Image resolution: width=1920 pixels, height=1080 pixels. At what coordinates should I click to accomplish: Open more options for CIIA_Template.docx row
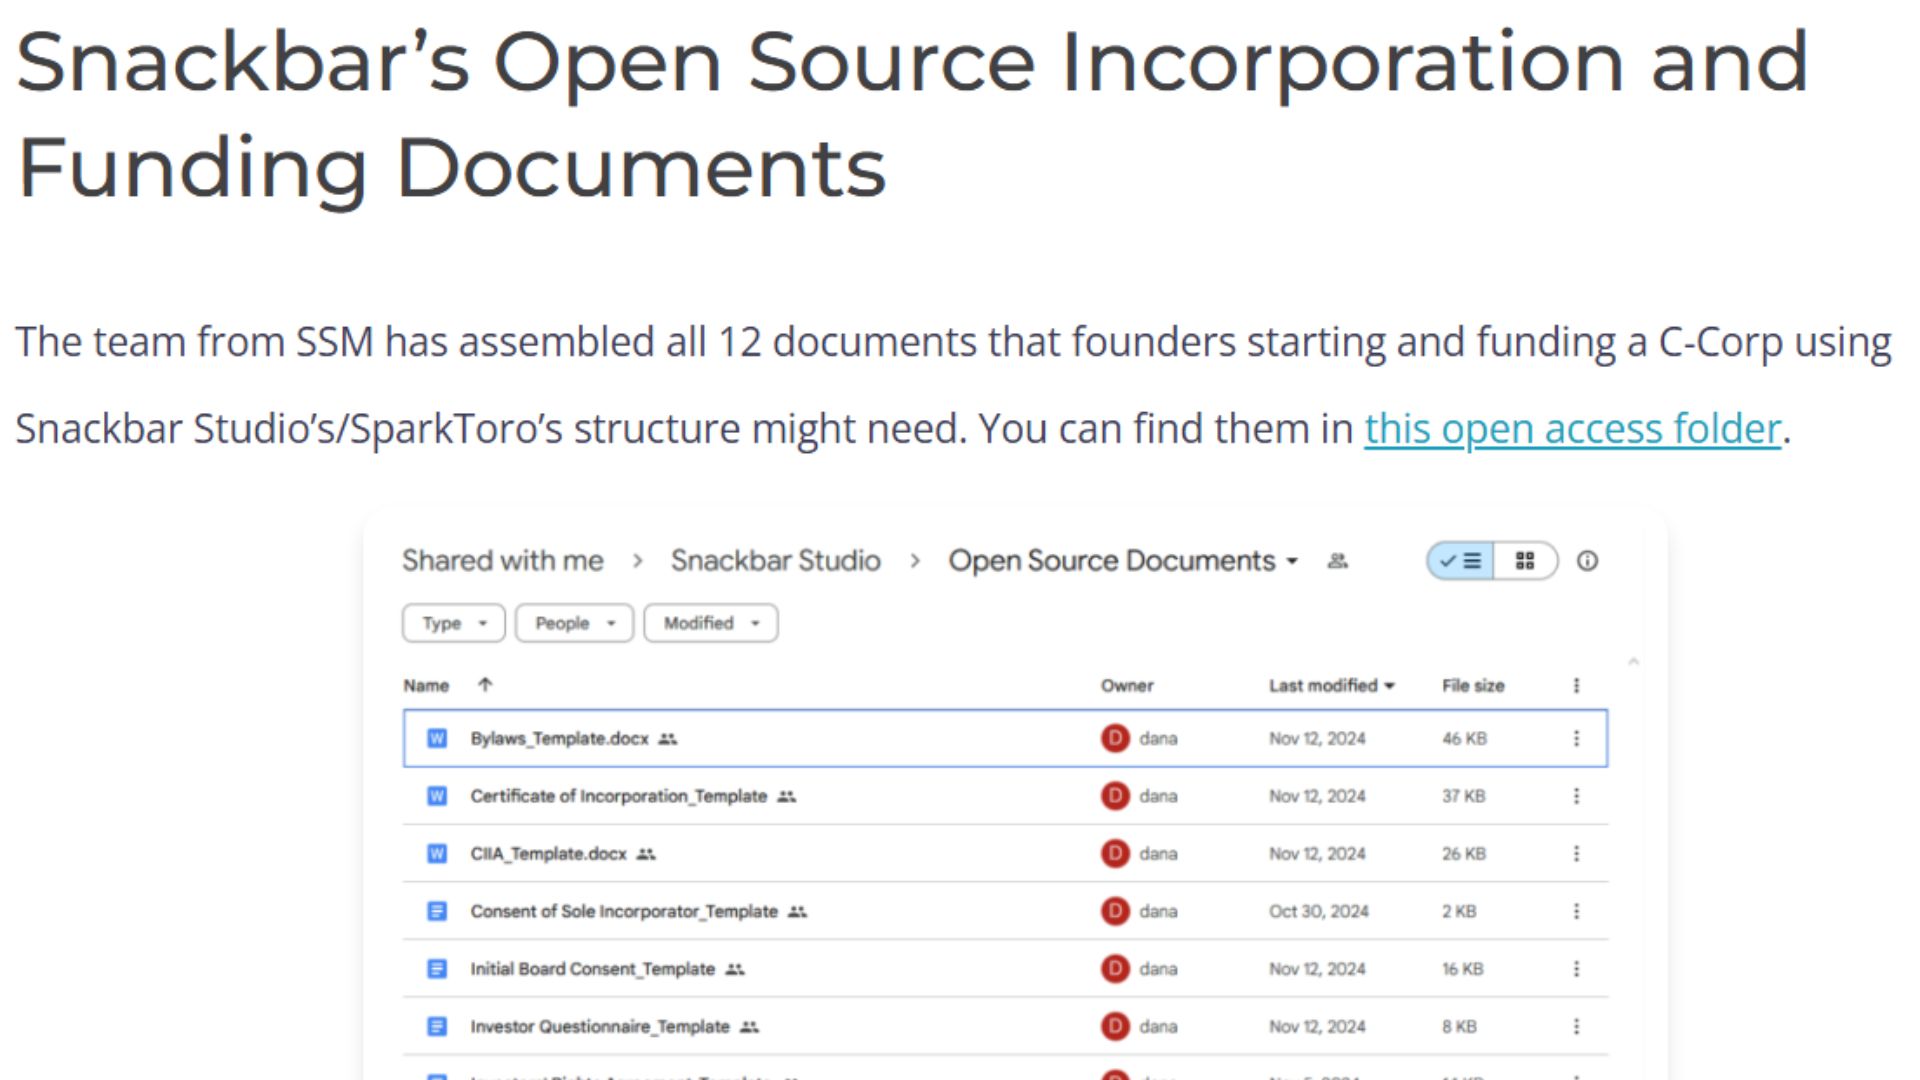1576,853
